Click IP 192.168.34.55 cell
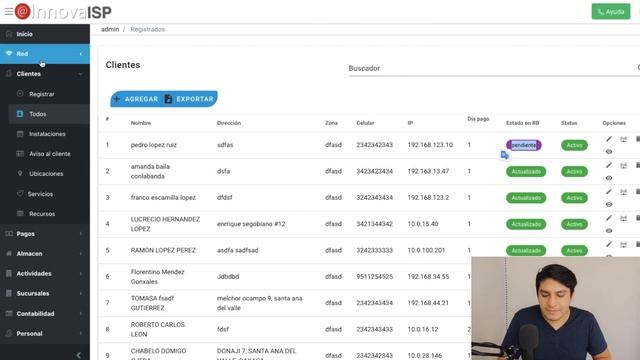The image size is (640, 360). click(428, 277)
